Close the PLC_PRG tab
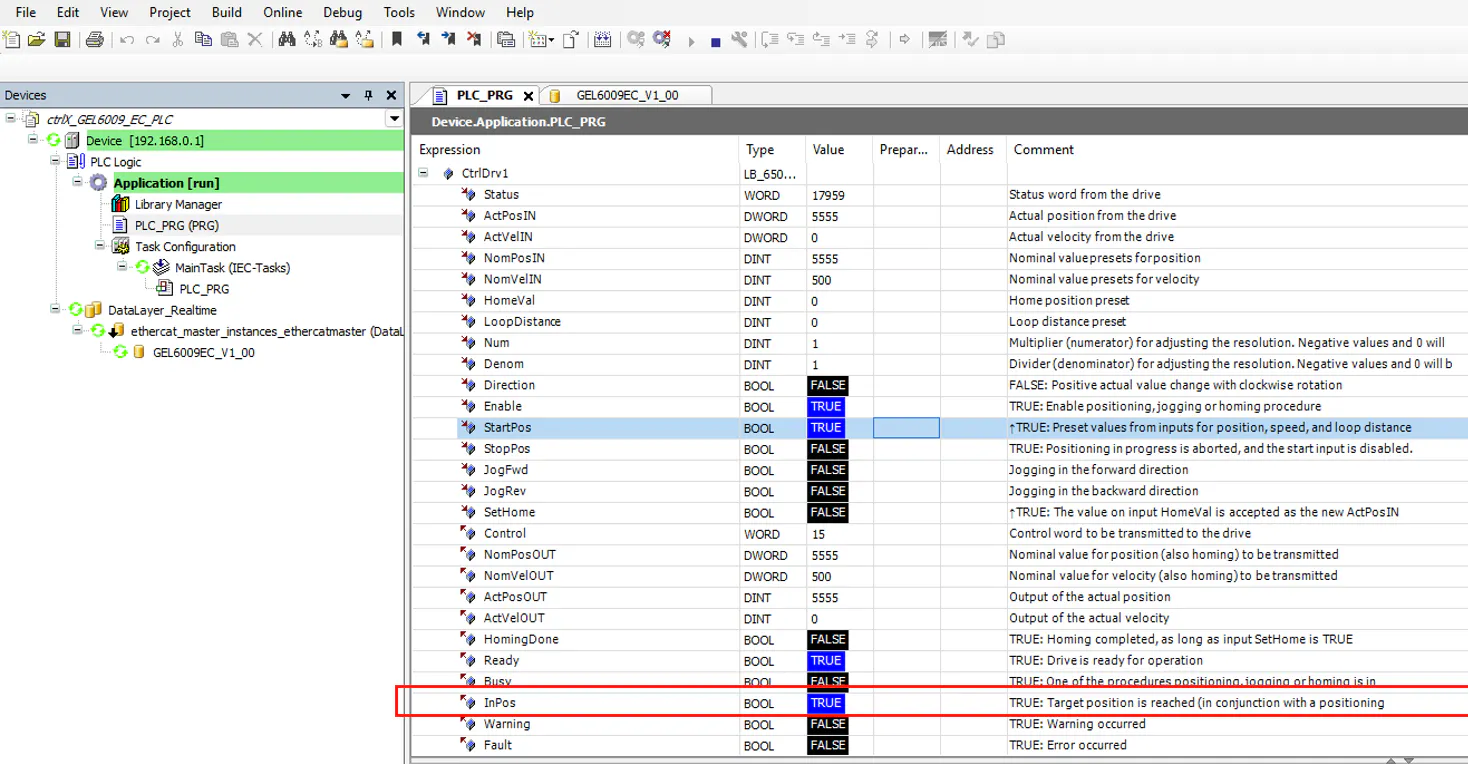 [x=529, y=96]
